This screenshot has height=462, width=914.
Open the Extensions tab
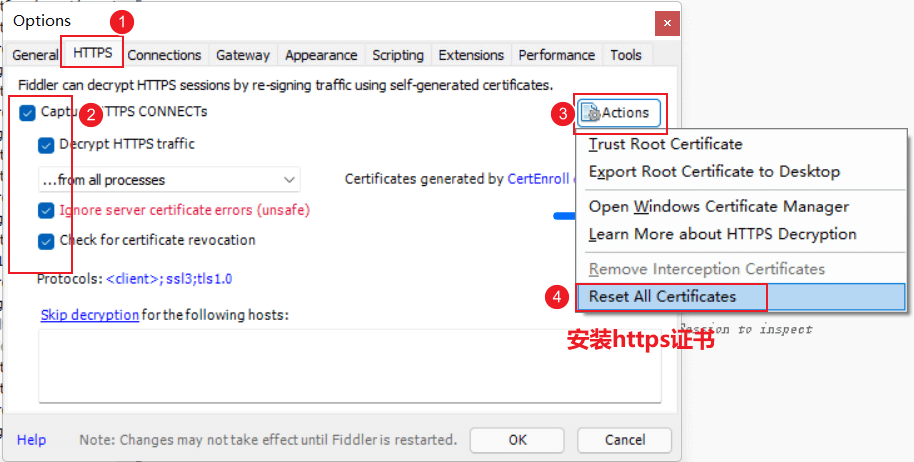coord(471,55)
